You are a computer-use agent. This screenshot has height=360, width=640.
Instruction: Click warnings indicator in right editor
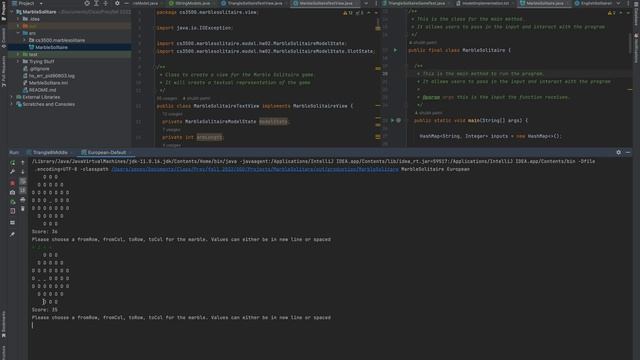coord(611,13)
